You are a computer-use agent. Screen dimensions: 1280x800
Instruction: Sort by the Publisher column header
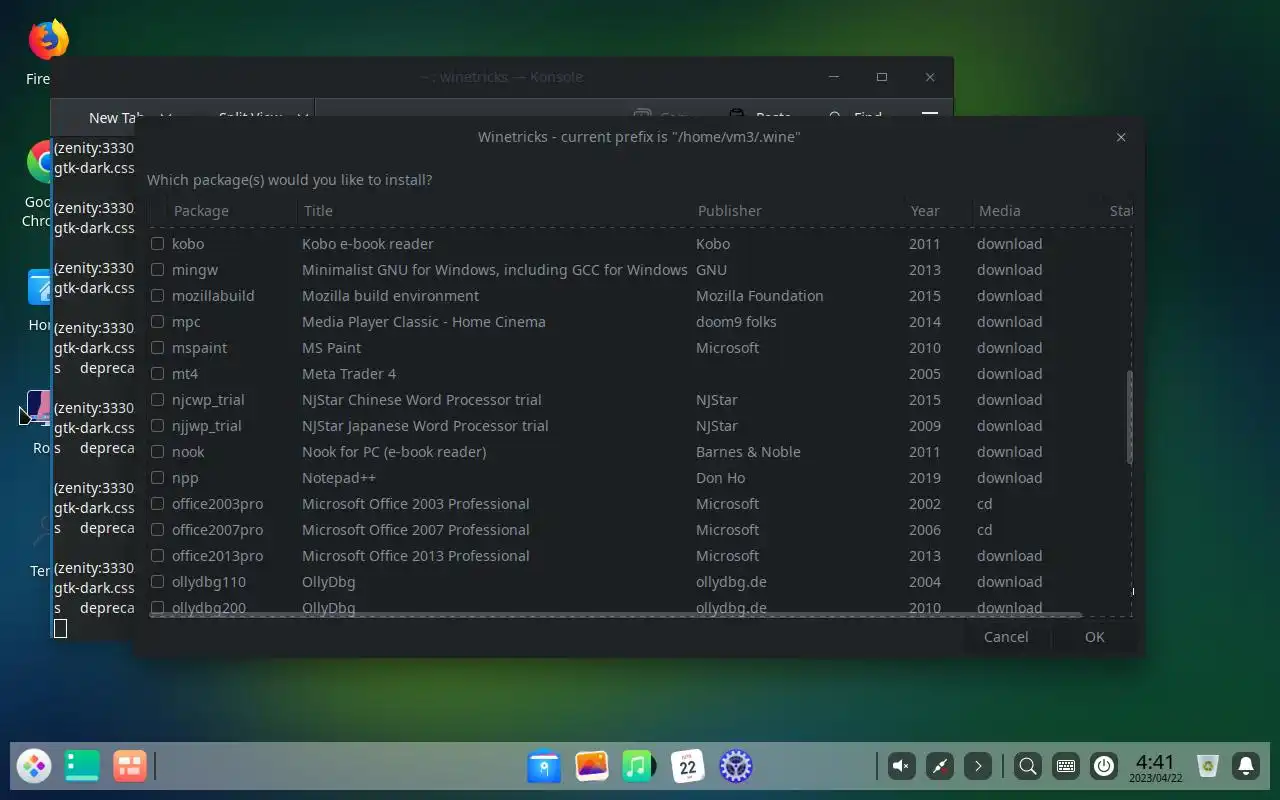point(797,211)
